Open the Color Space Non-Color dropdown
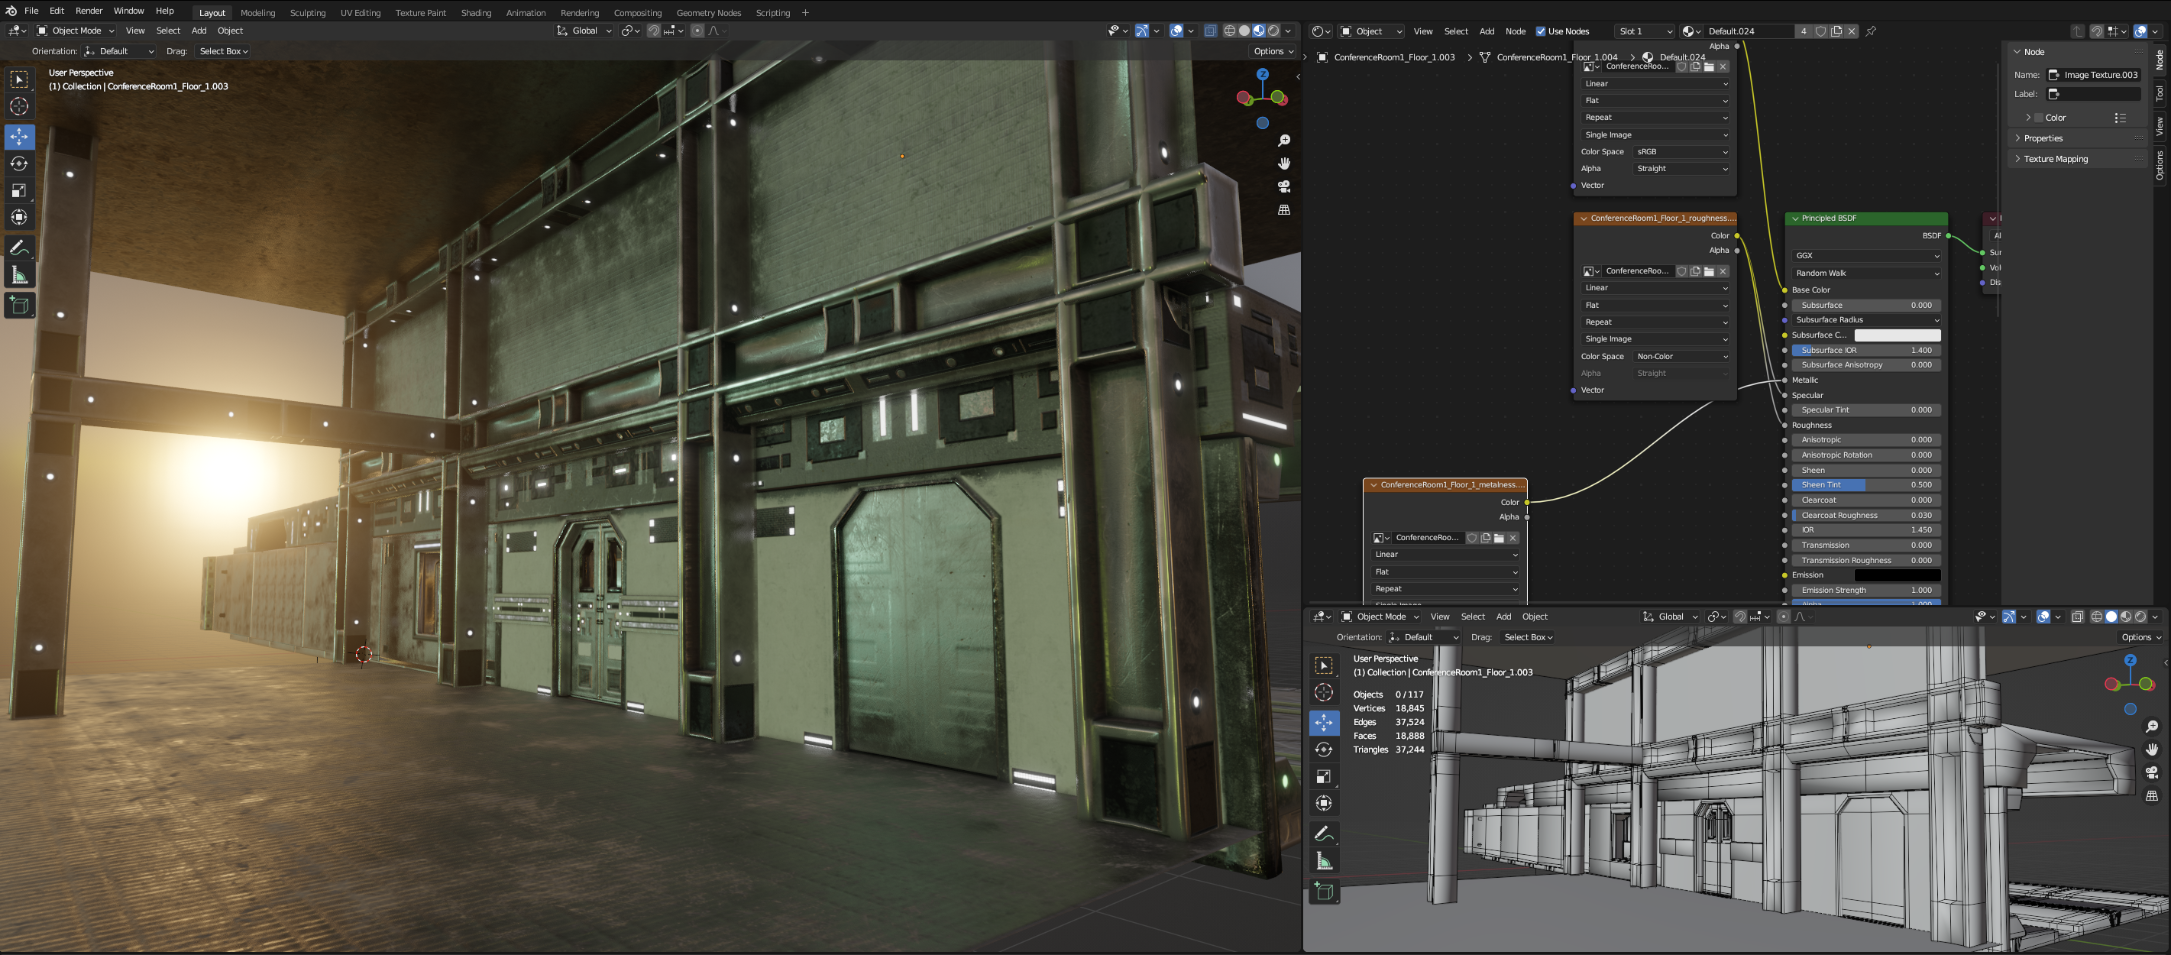2171x955 pixels. 1681,356
